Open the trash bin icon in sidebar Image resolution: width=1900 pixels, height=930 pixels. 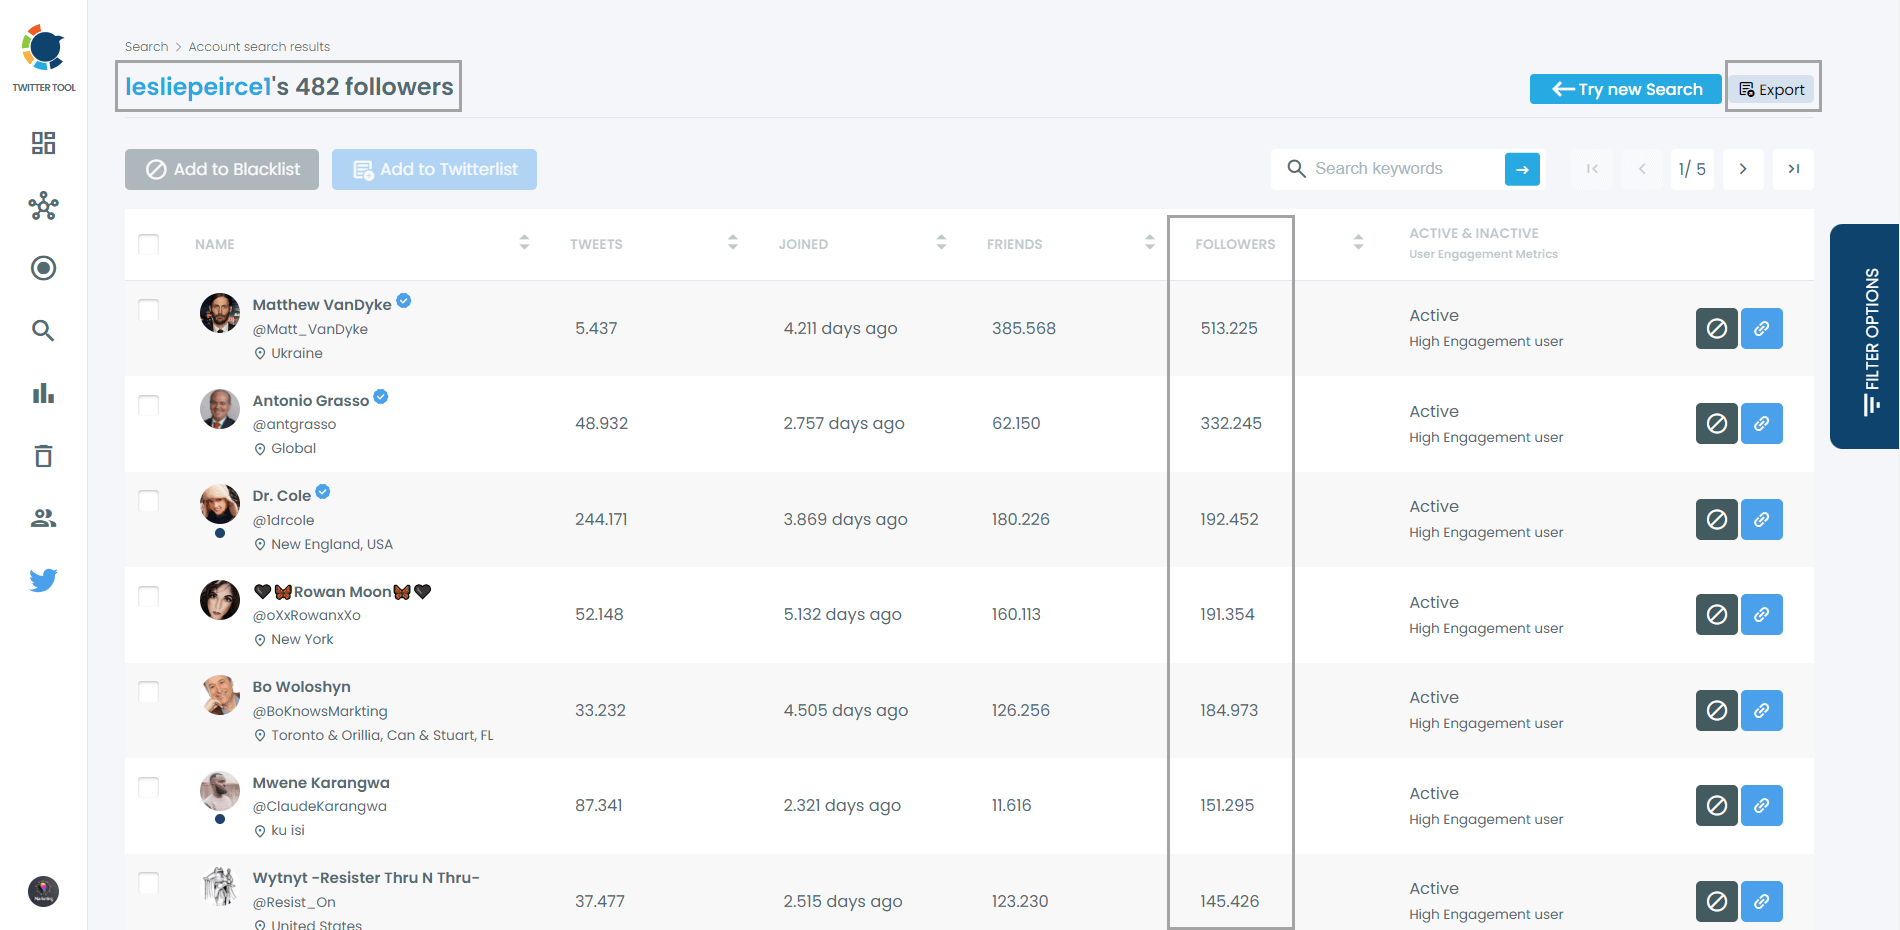pos(43,456)
